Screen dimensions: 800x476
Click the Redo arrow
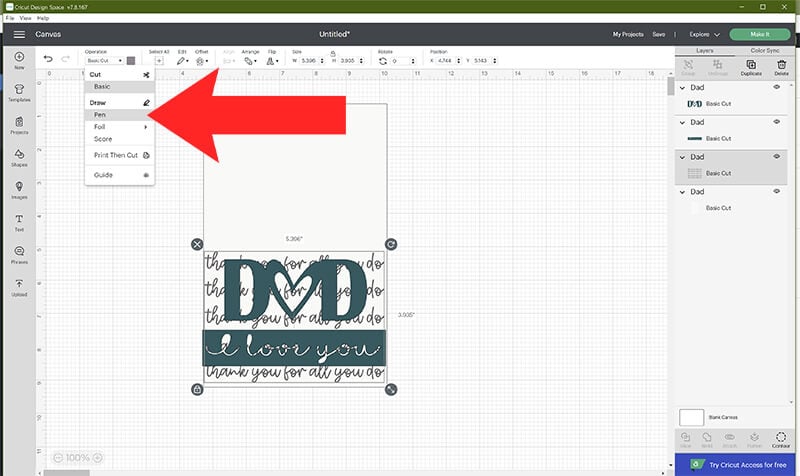[65, 59]
